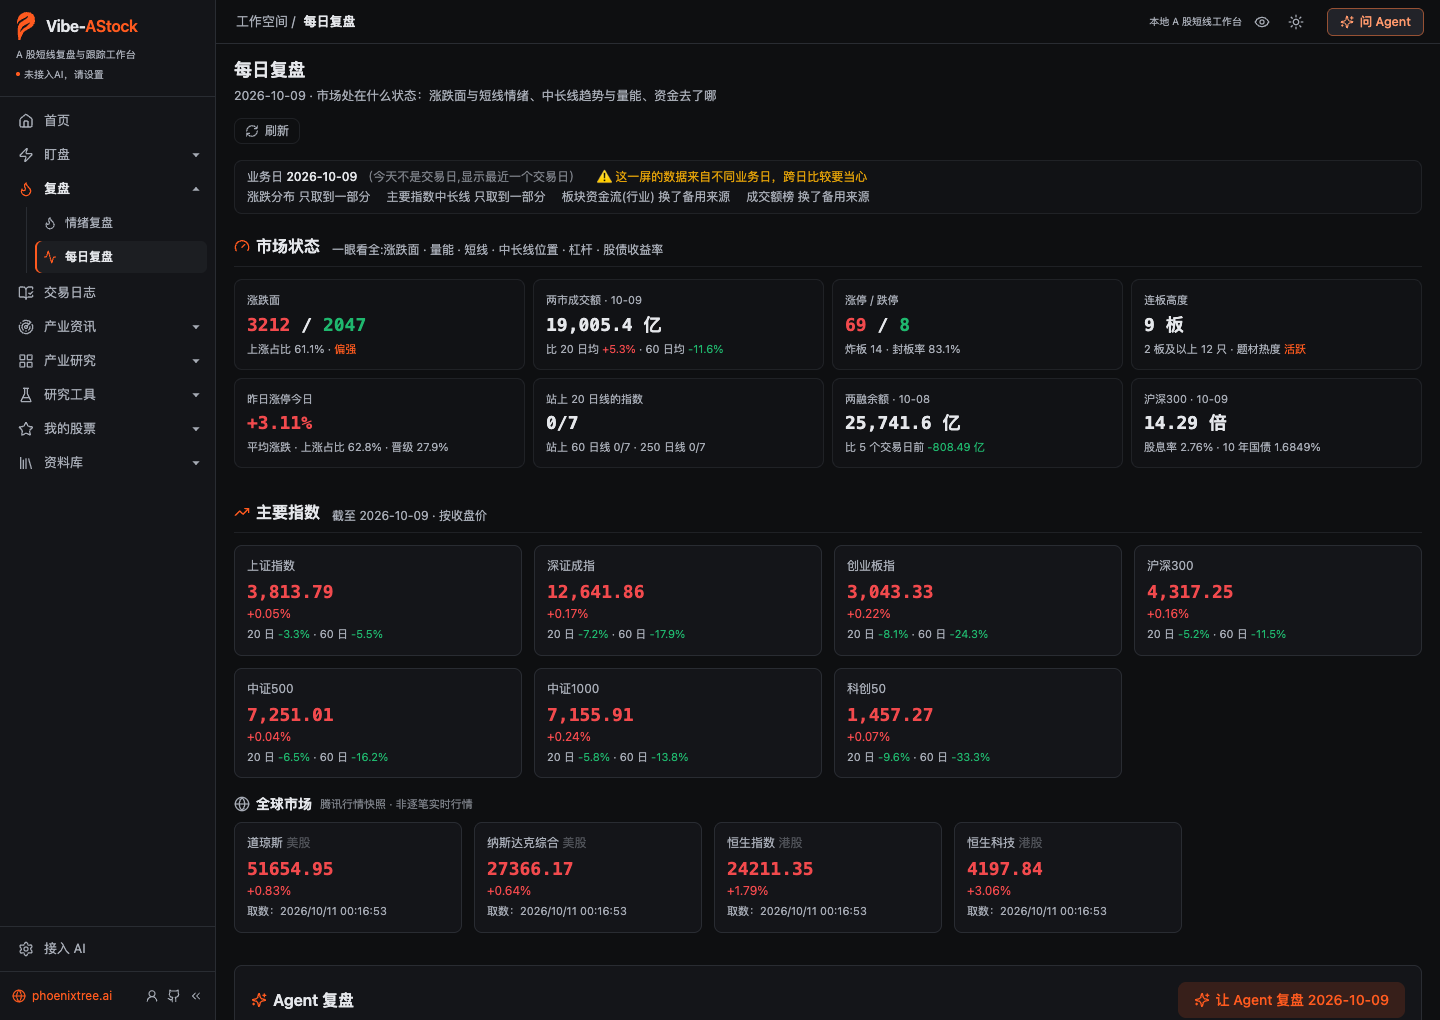
Task: Expand the 盯盘 menu arrow
Action: click(196, 155)
